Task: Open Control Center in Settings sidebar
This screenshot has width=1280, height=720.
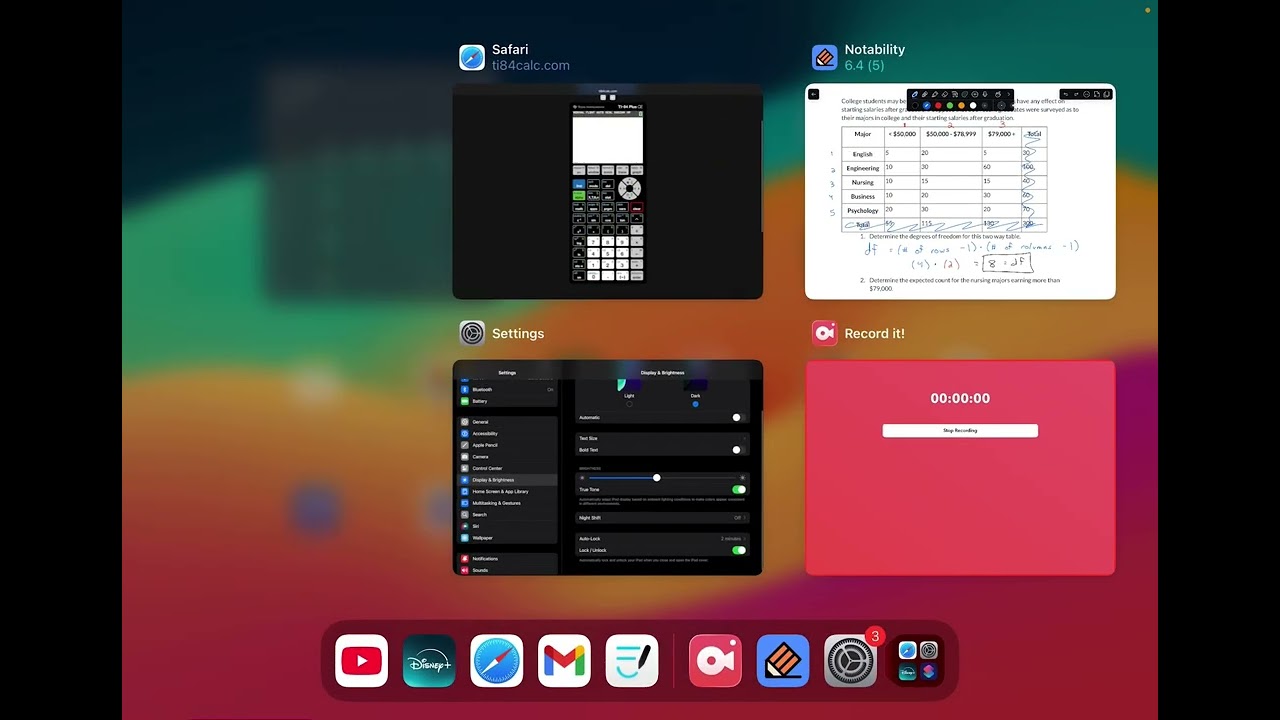Action: coord(506,468)
